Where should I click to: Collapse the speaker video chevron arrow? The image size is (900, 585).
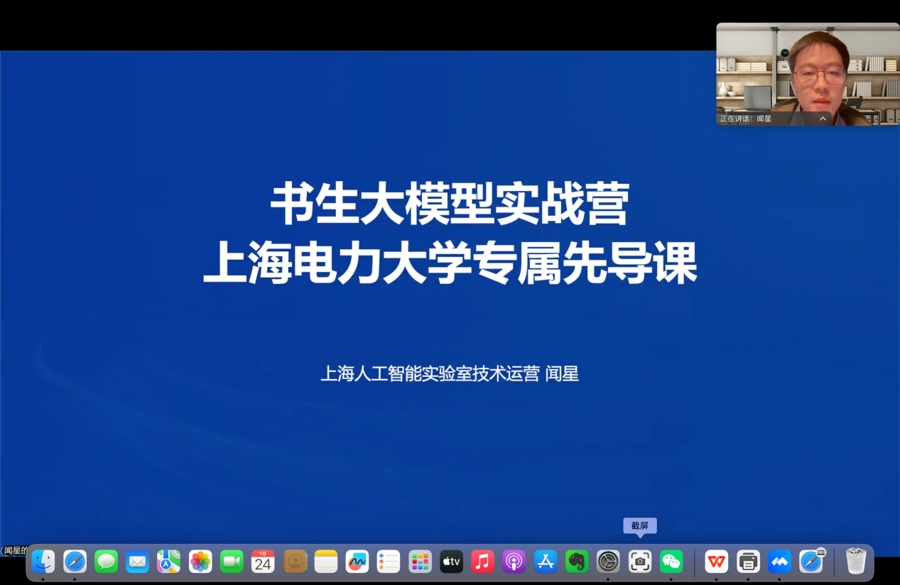point(823,119)
